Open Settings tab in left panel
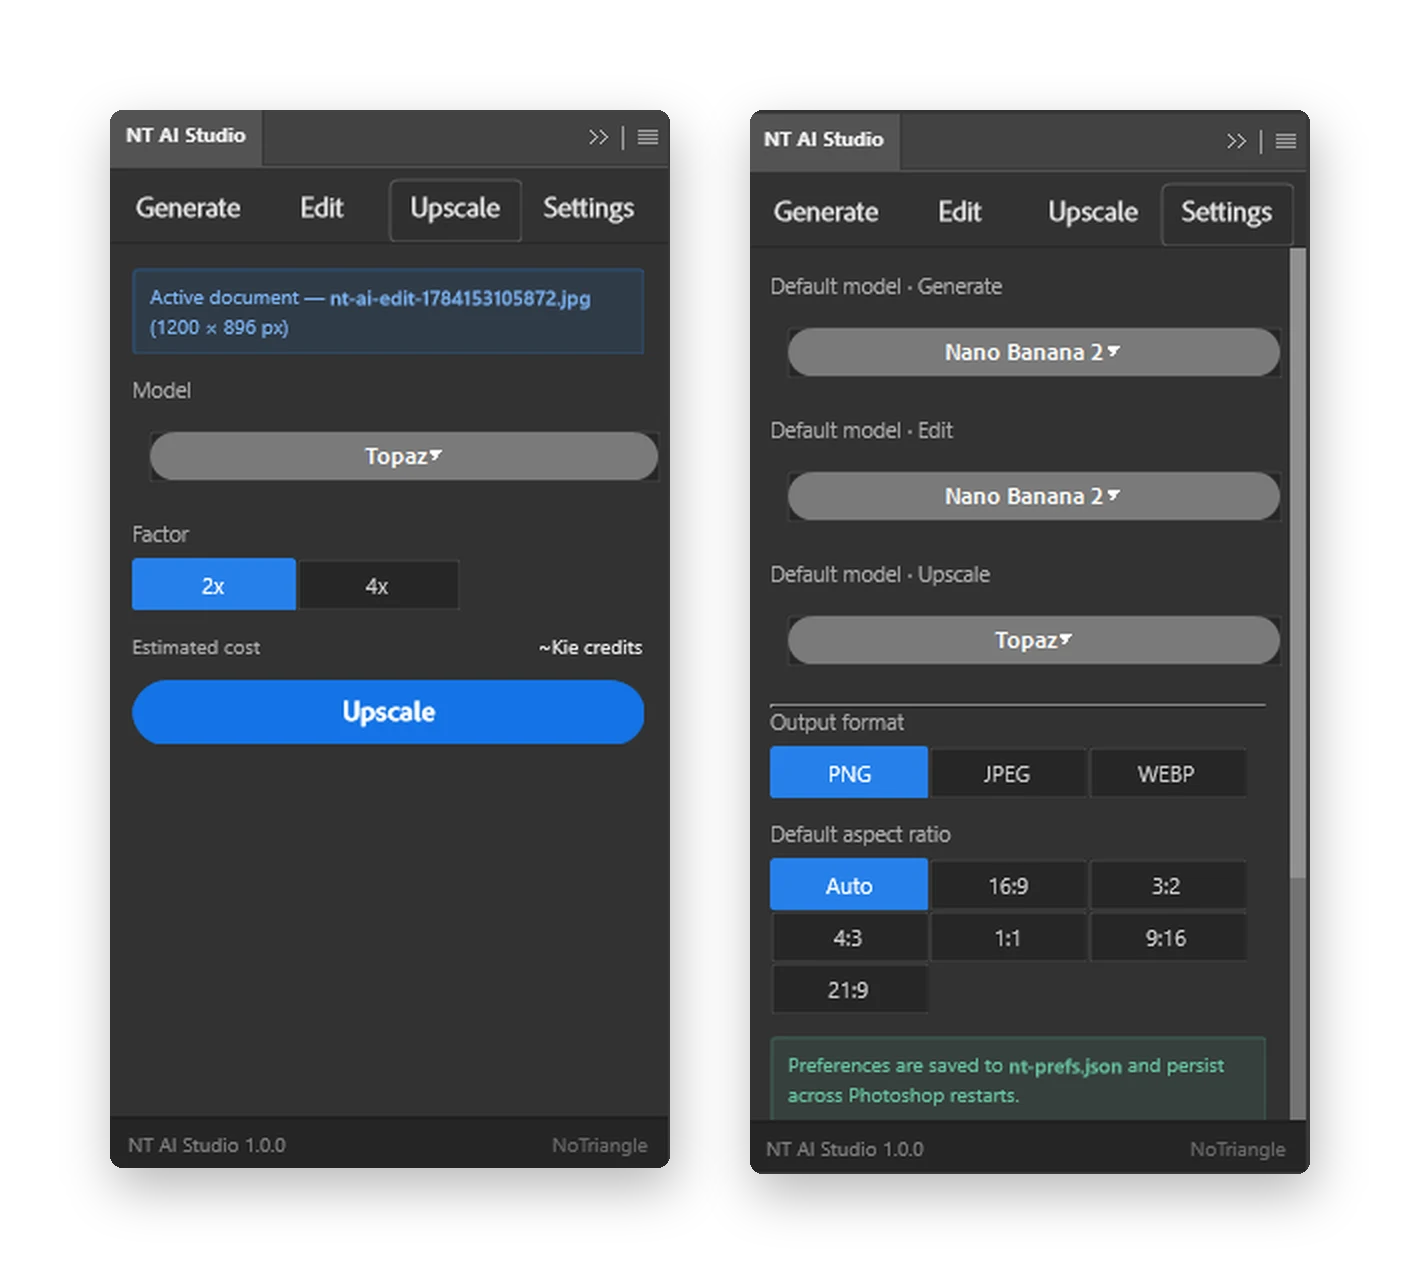Screen dimensions: 1420x1284 [588, 208]
